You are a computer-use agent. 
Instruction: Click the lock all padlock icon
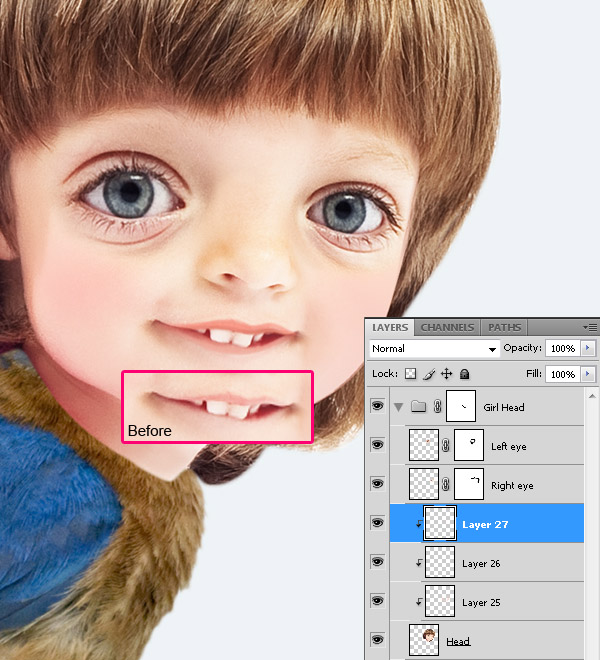point(463,374)
